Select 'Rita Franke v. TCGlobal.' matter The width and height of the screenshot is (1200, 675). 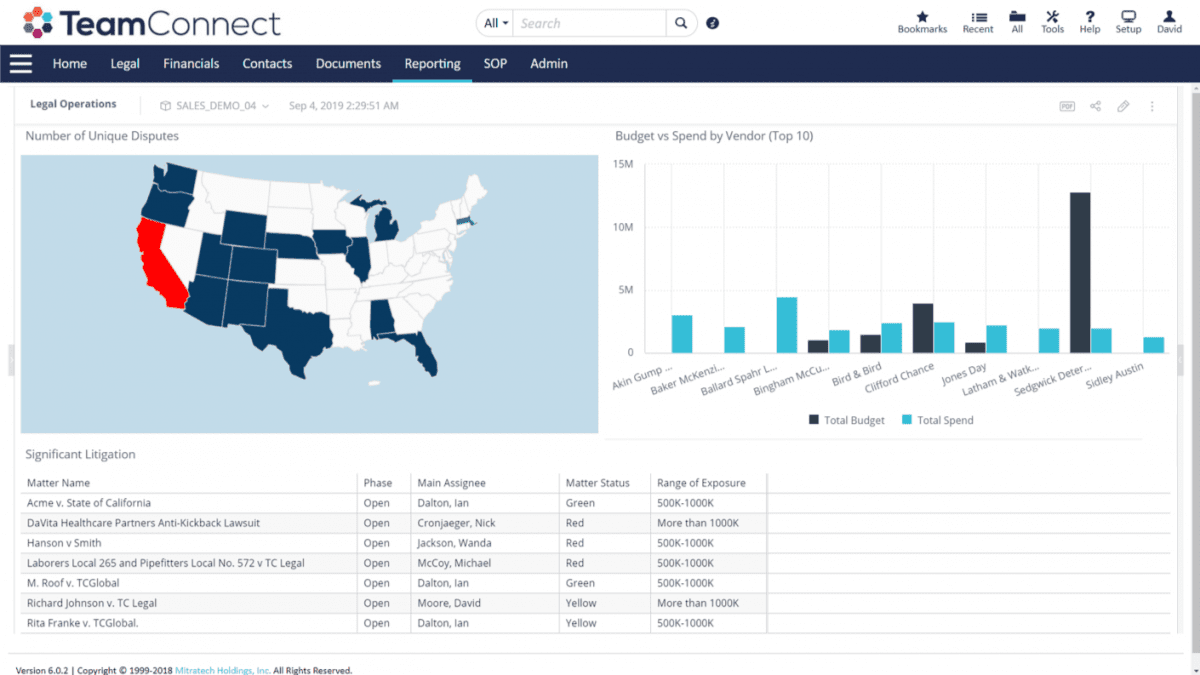[x=82, y=623]
